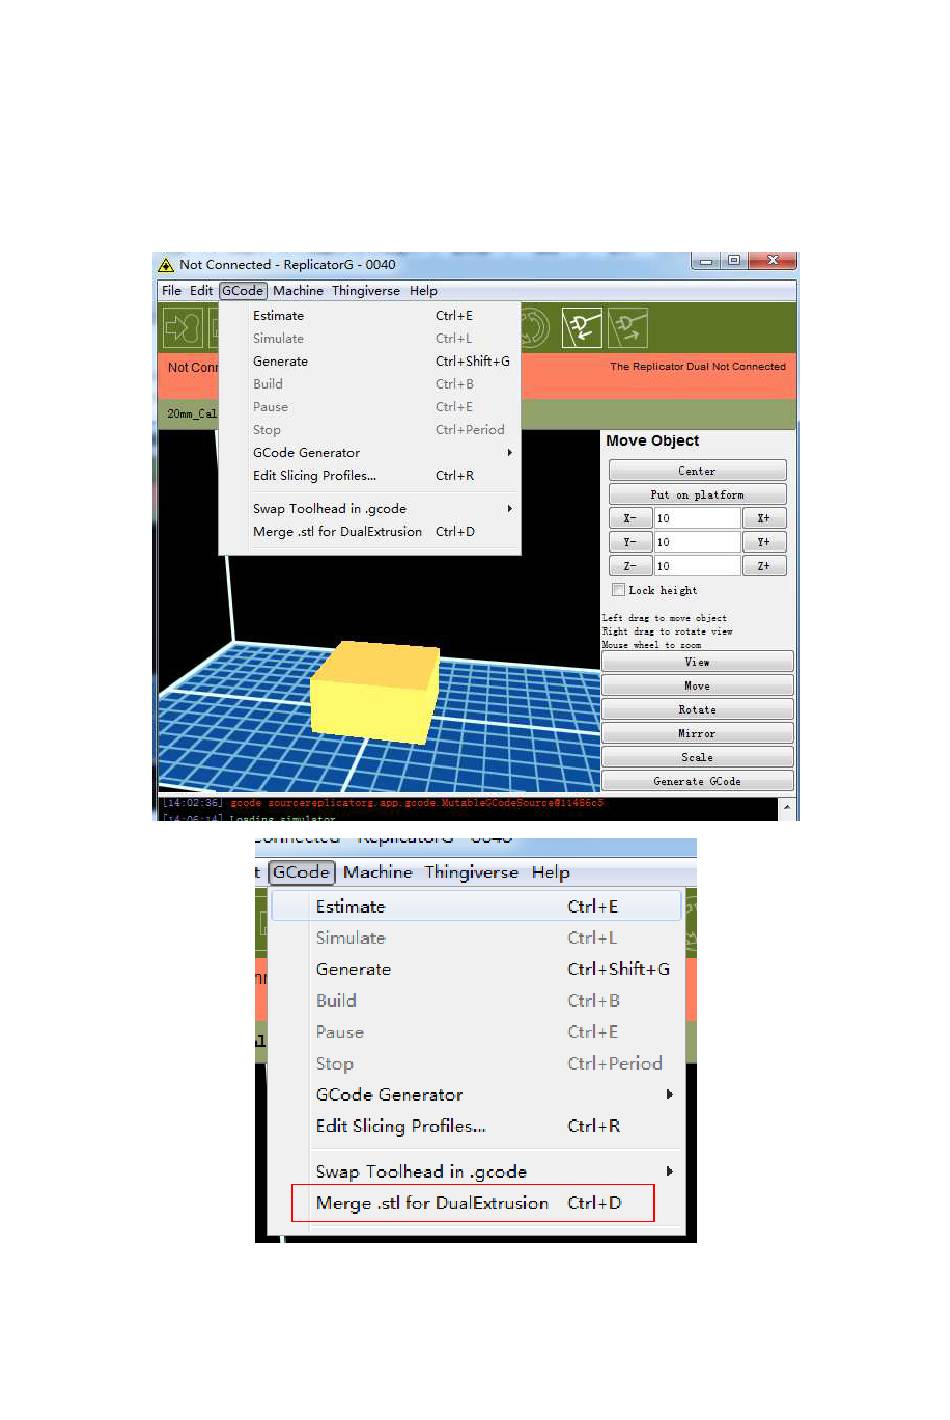Expand Swap Toolhead in .gcode in upper screenshot

(x=509, y=509)
